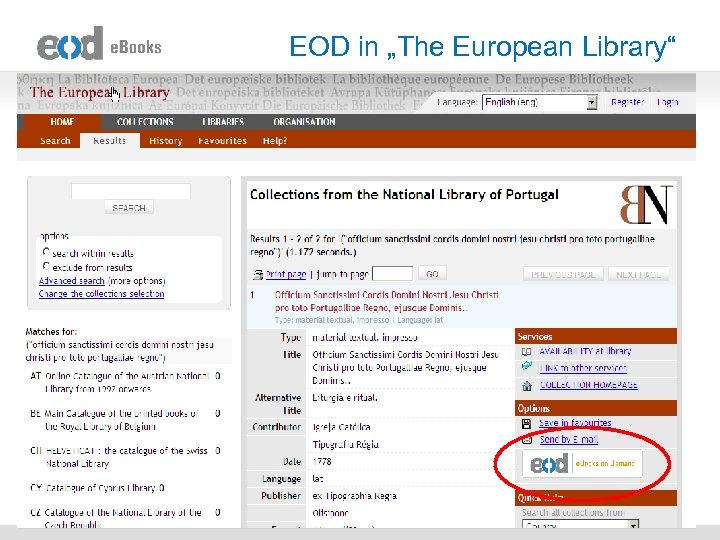Select CZ Catalogue of the National Library of the Czech Republic
Image resolution: width=720 pixels, height=540 pixels.
(x=125, y=518)
